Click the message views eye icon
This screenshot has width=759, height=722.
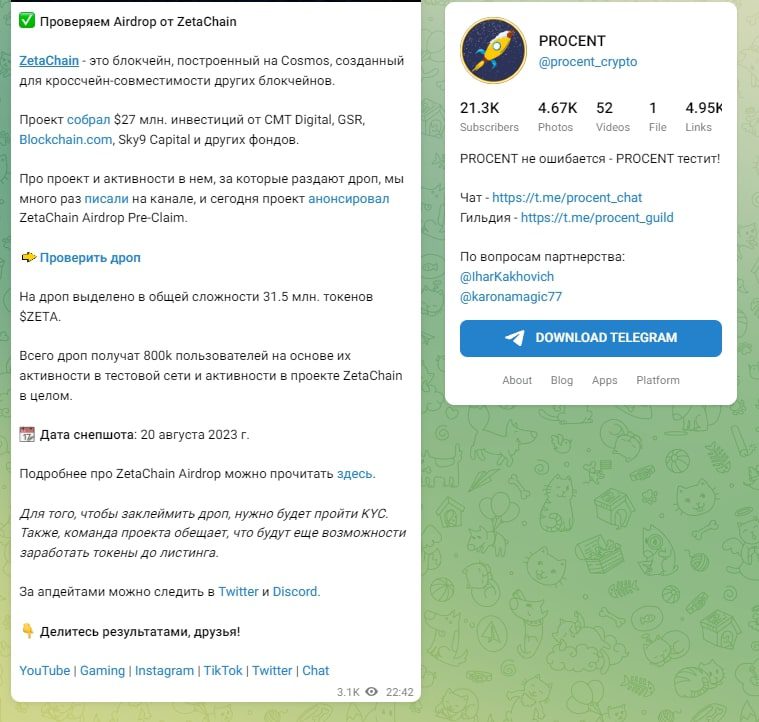coord(372,691)
